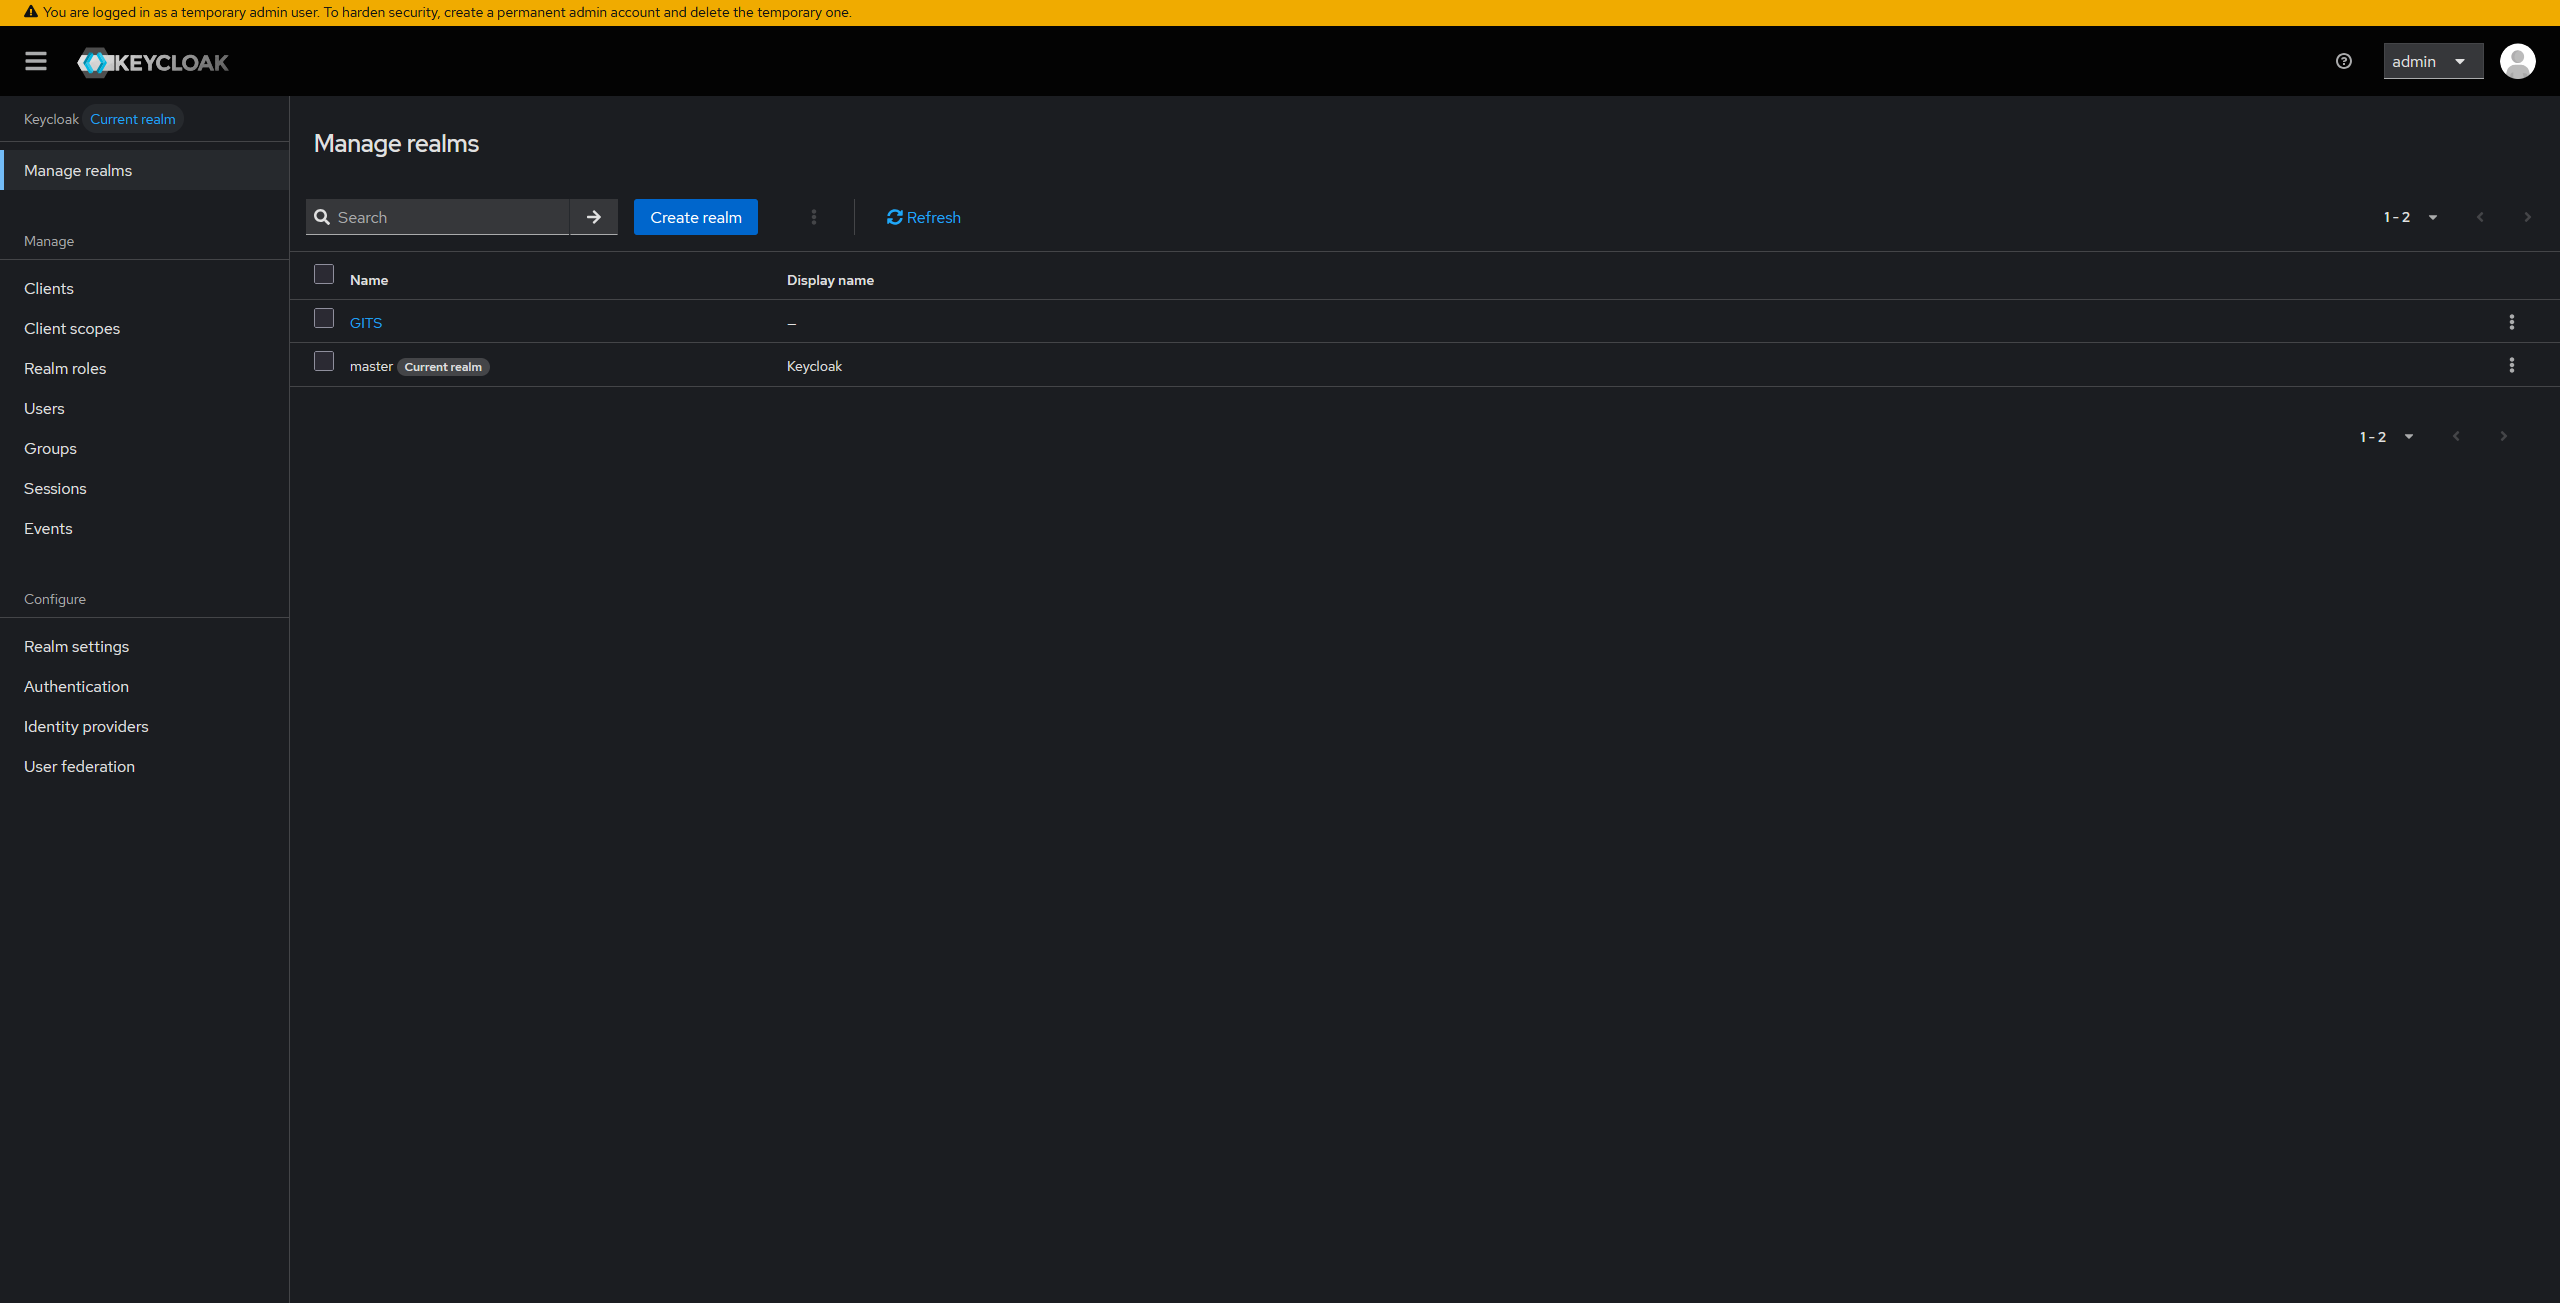
Task: Select all realms with header checkbox
Action: pyautogui.click(x=324, y=274)
